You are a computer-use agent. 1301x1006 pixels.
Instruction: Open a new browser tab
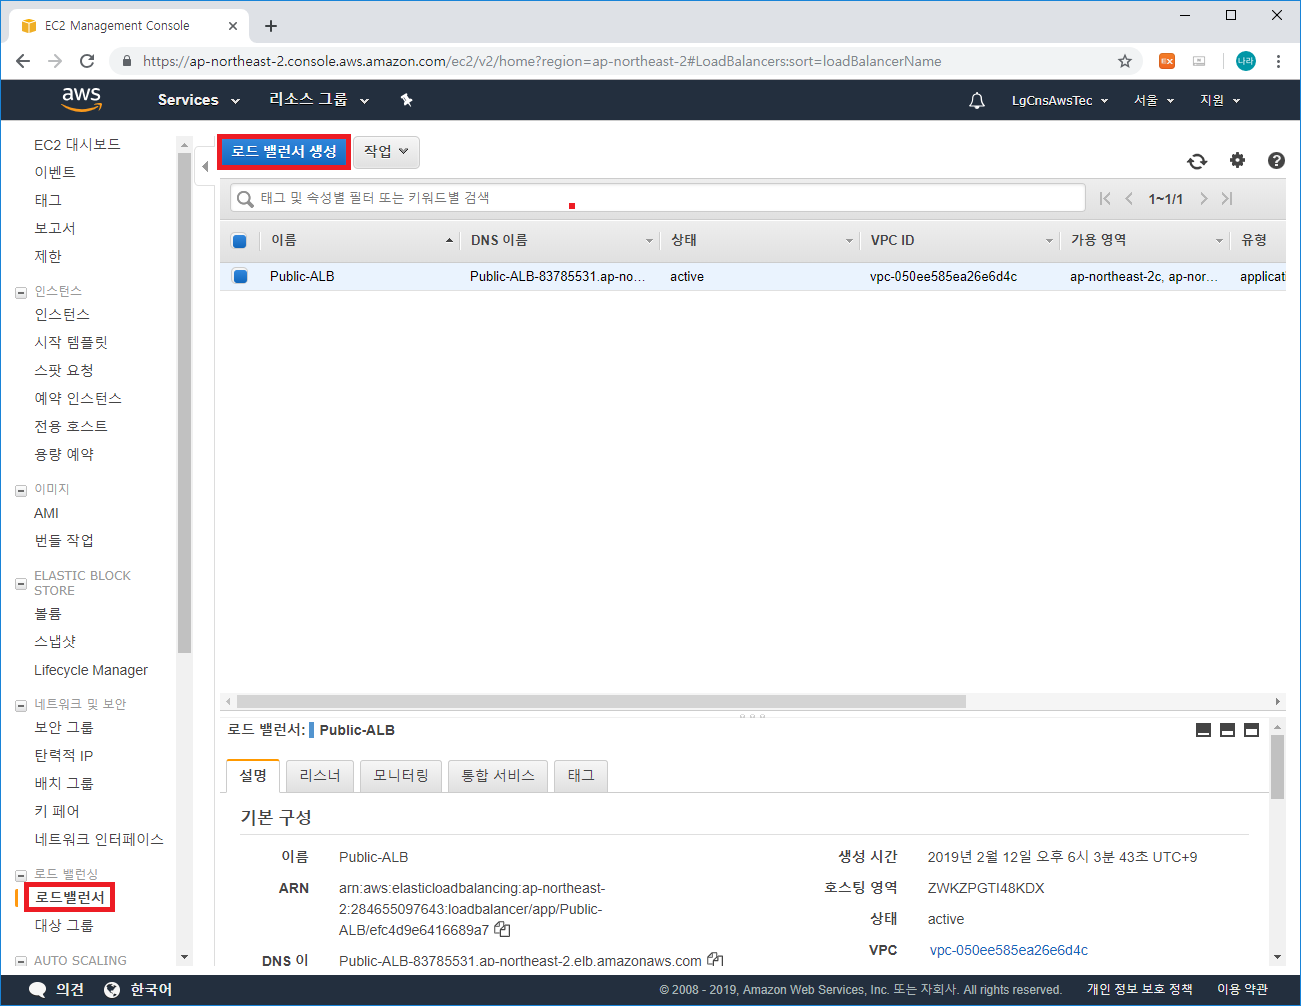point(271,26)
